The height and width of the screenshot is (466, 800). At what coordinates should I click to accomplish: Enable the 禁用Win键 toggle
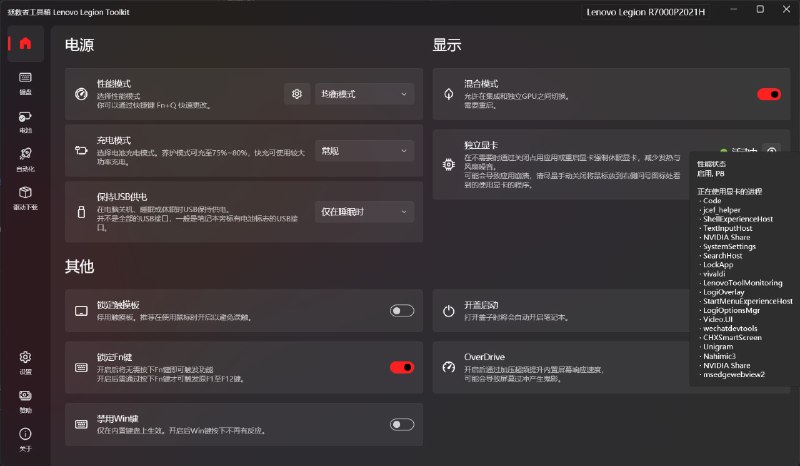[x=402, y=424]
